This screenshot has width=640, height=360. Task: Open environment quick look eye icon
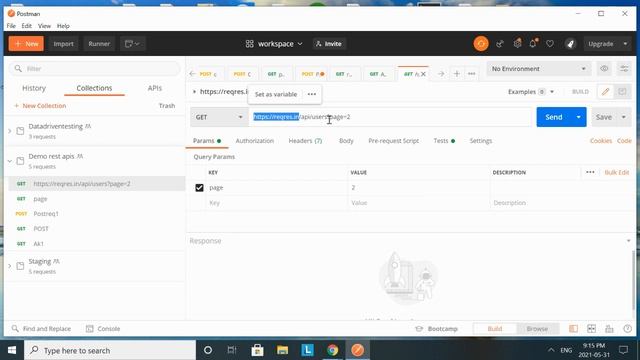click(604, 69)
